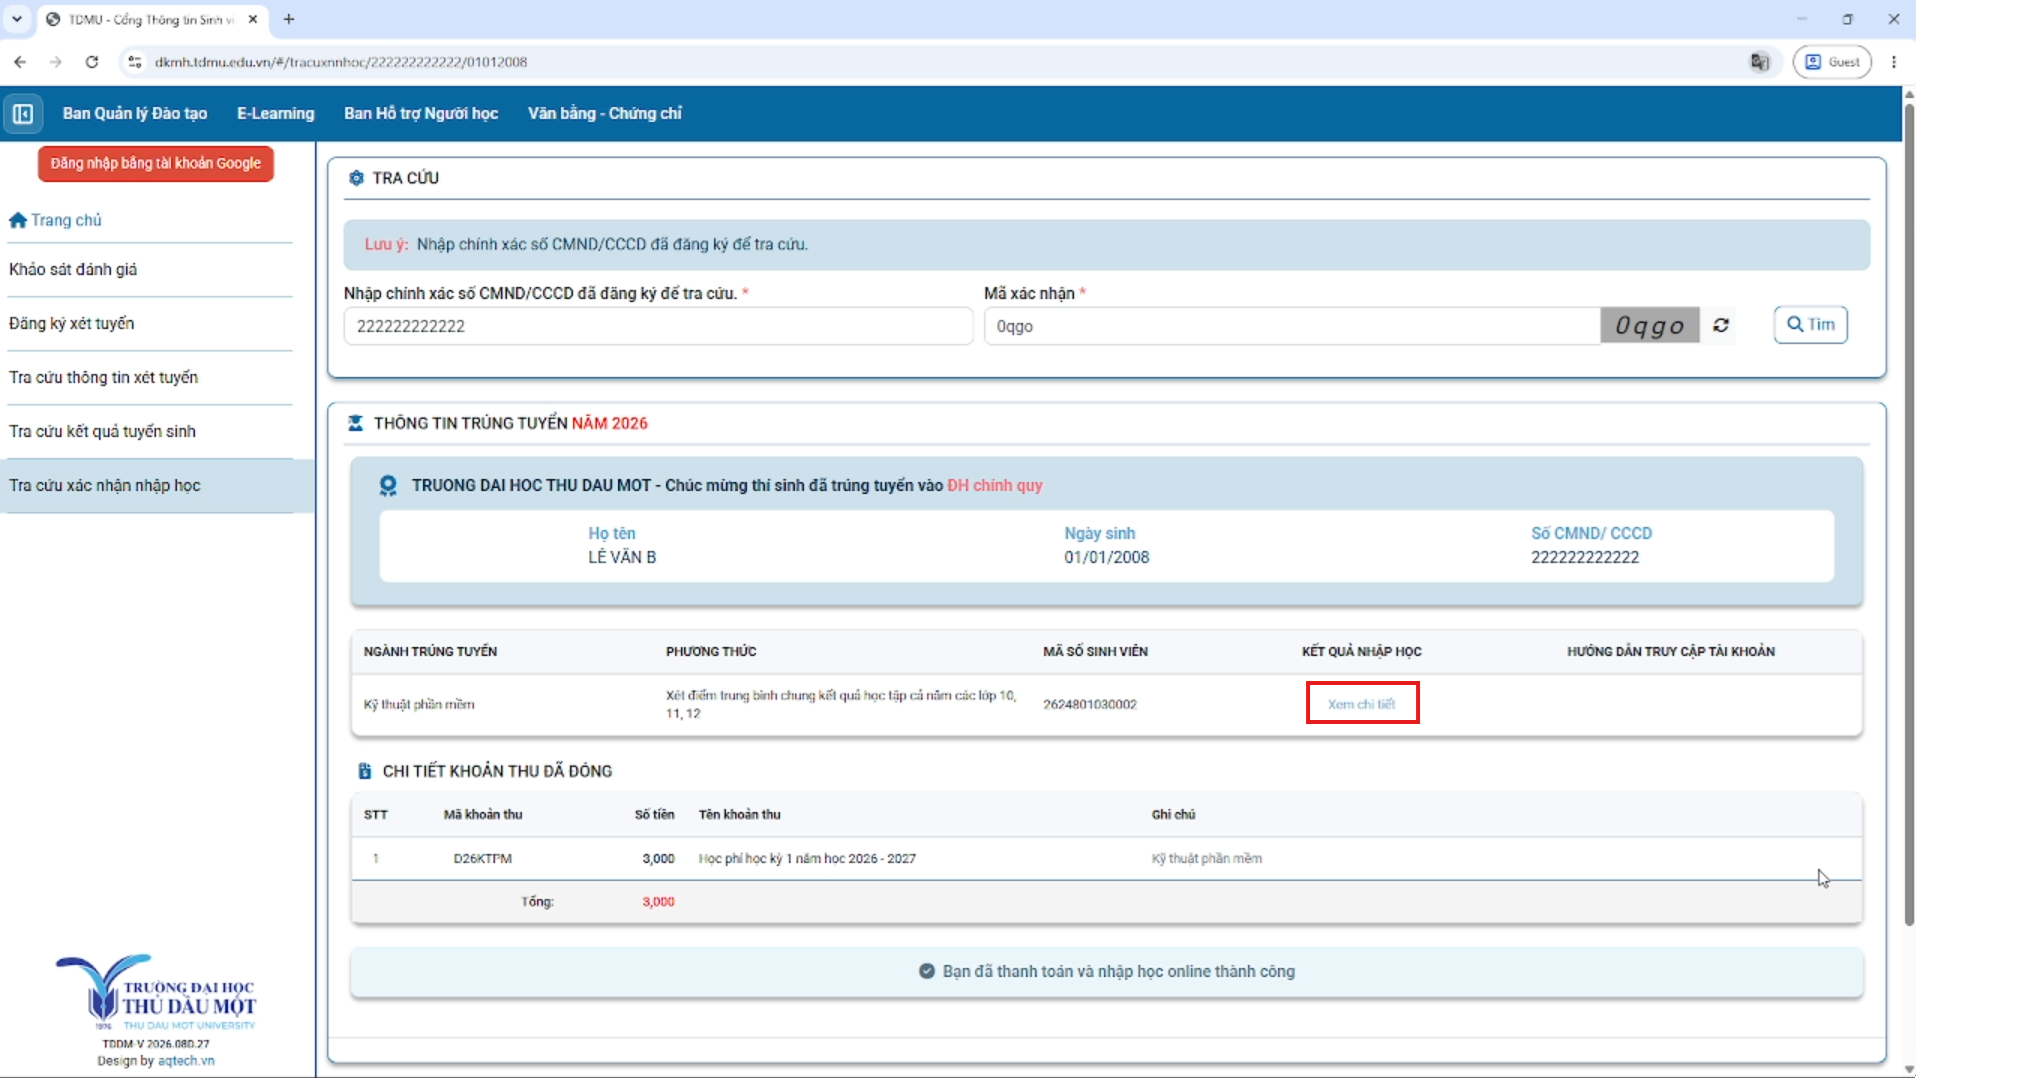Image resolution: width=2042 pixels, height=1078 pixels.
Task: Click the Mã xác nhận input field
Action: point(1292,326)
